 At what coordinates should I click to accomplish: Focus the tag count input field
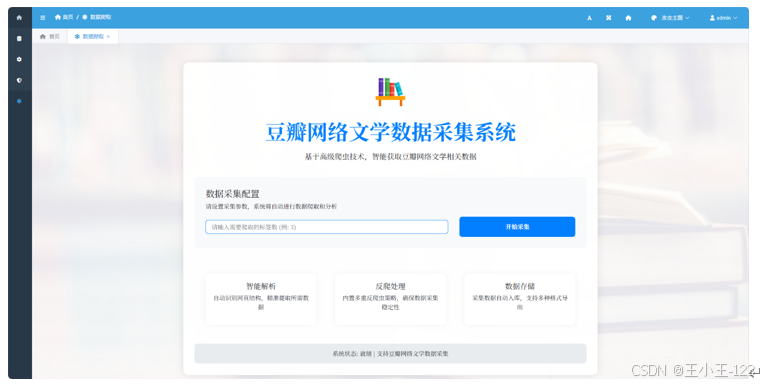click(x=327, y=227)
